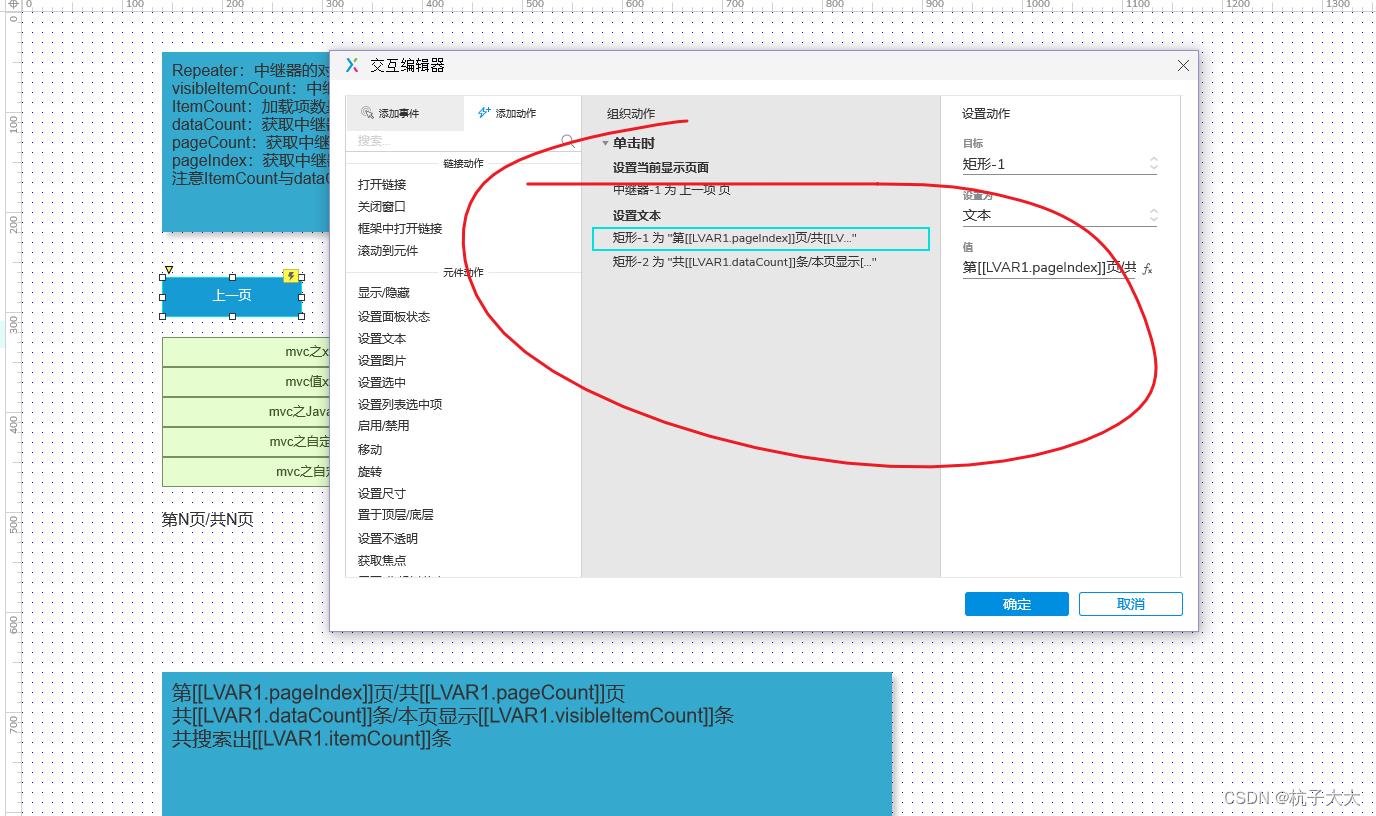This screenshot has width=1376, height=816.
Task: Choose the 设置尺寸 action
Action: point(382,494)
